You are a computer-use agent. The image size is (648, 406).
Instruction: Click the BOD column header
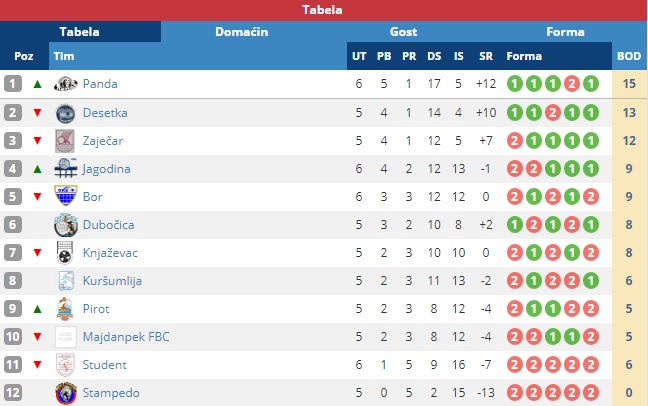tap(629, 56)
